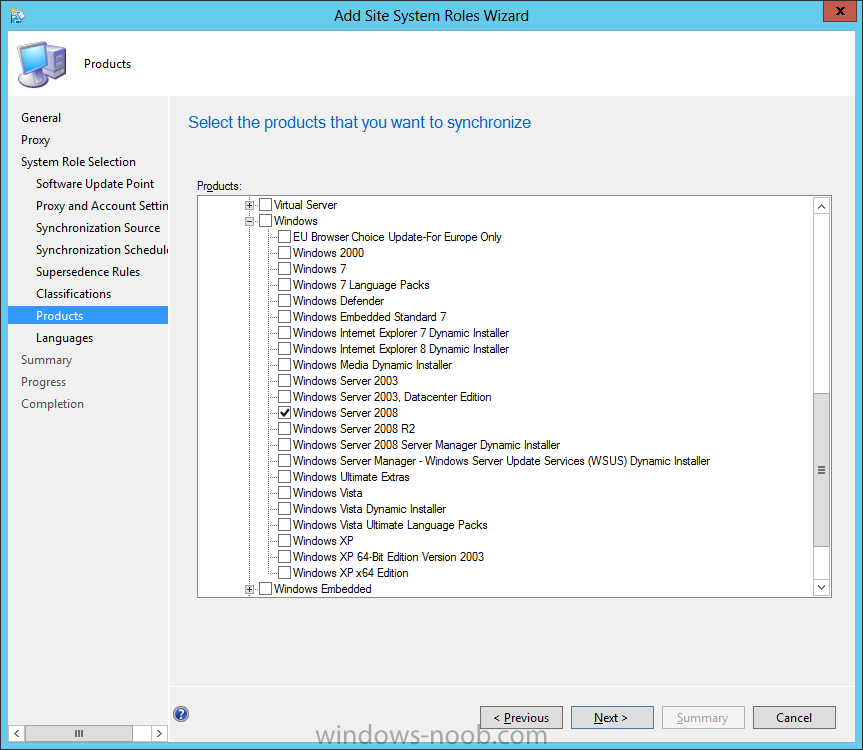Tick Windows 7 Language Packs checkbox

pos(285,284)
